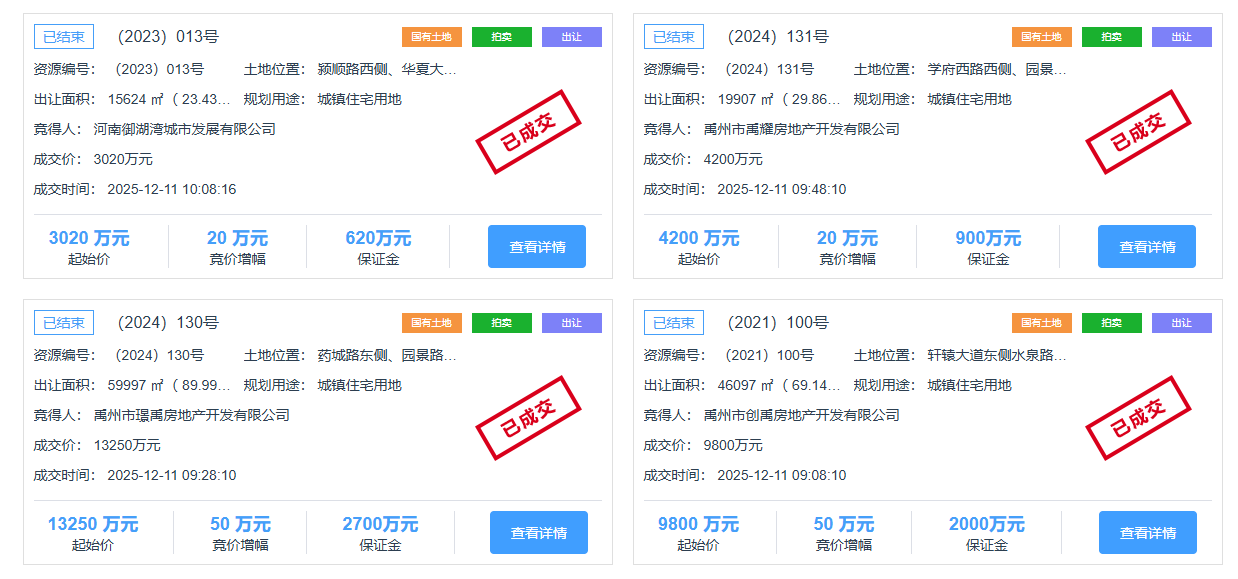Viewport: 1238px width, 579px height.
Task: Click purple 出让 tag on (2023) 013号 card
Action: [571, 37]
